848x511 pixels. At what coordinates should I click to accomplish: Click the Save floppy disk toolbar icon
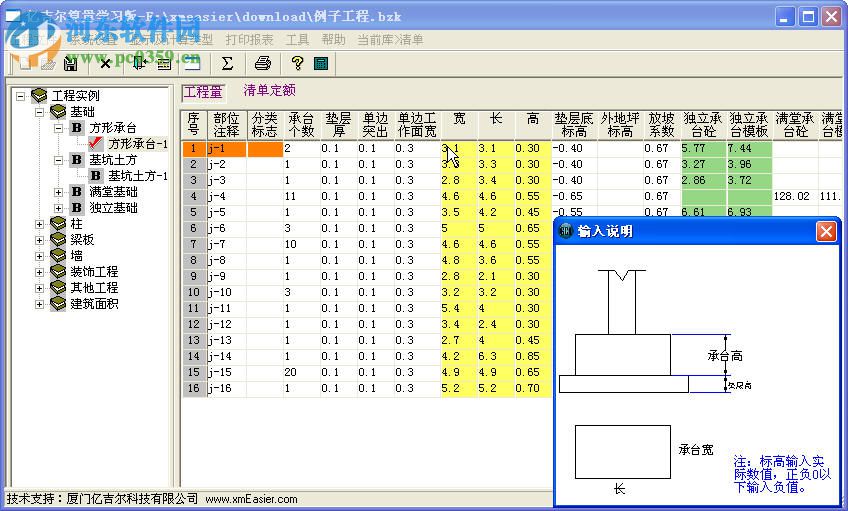(x=70, y=64)
